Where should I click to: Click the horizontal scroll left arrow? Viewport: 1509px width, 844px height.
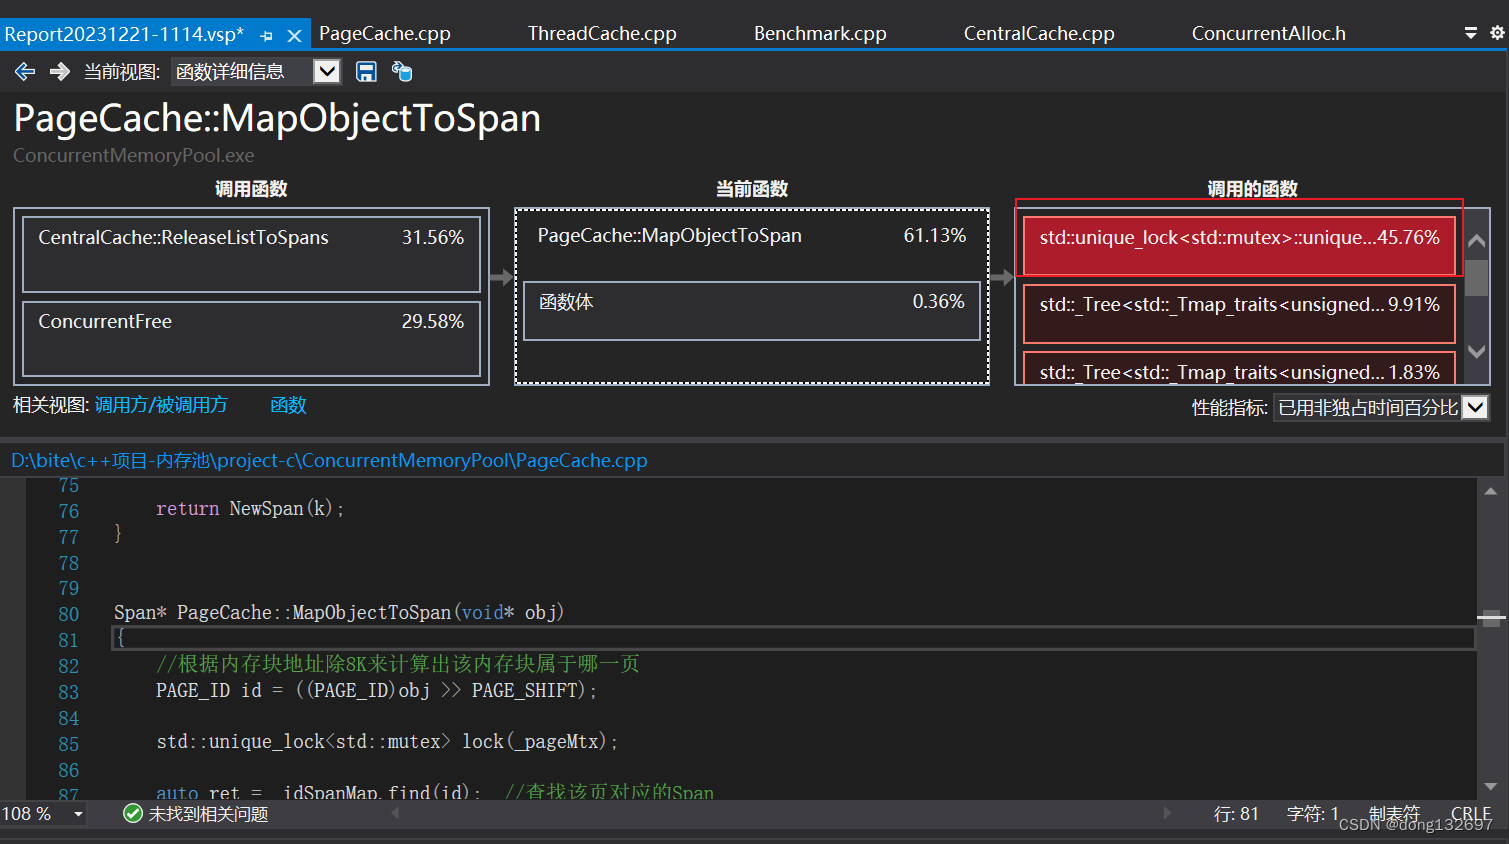pyautogui.click(x=396, y=813)
